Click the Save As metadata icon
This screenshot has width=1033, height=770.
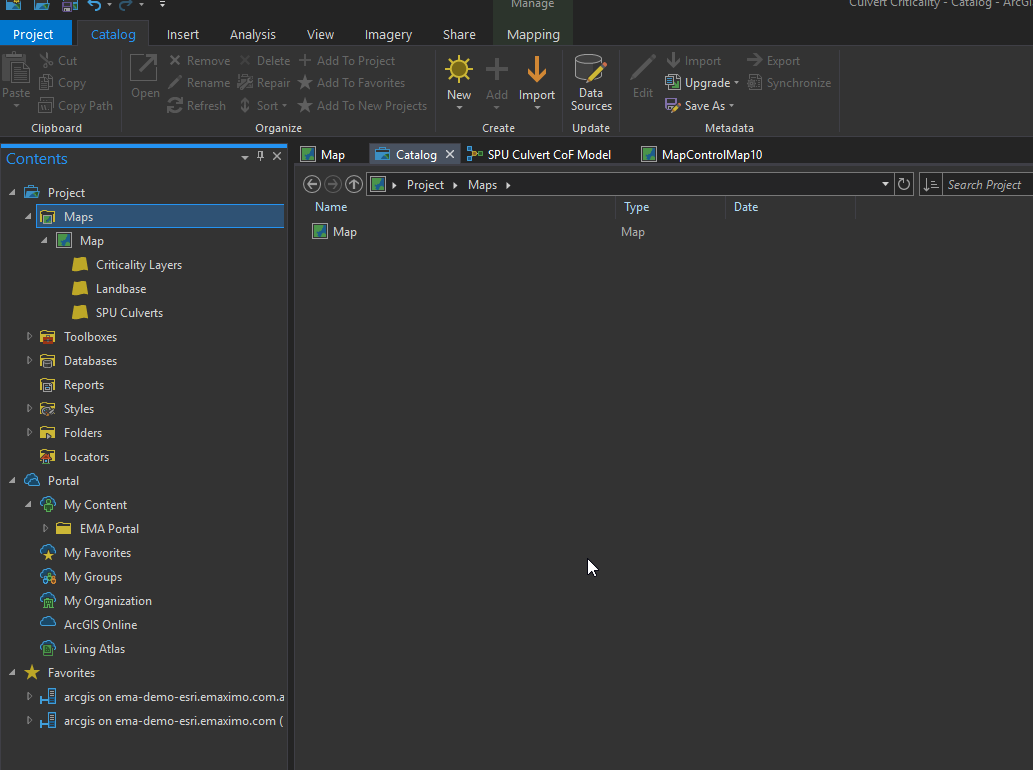click(x=673, y=105)
